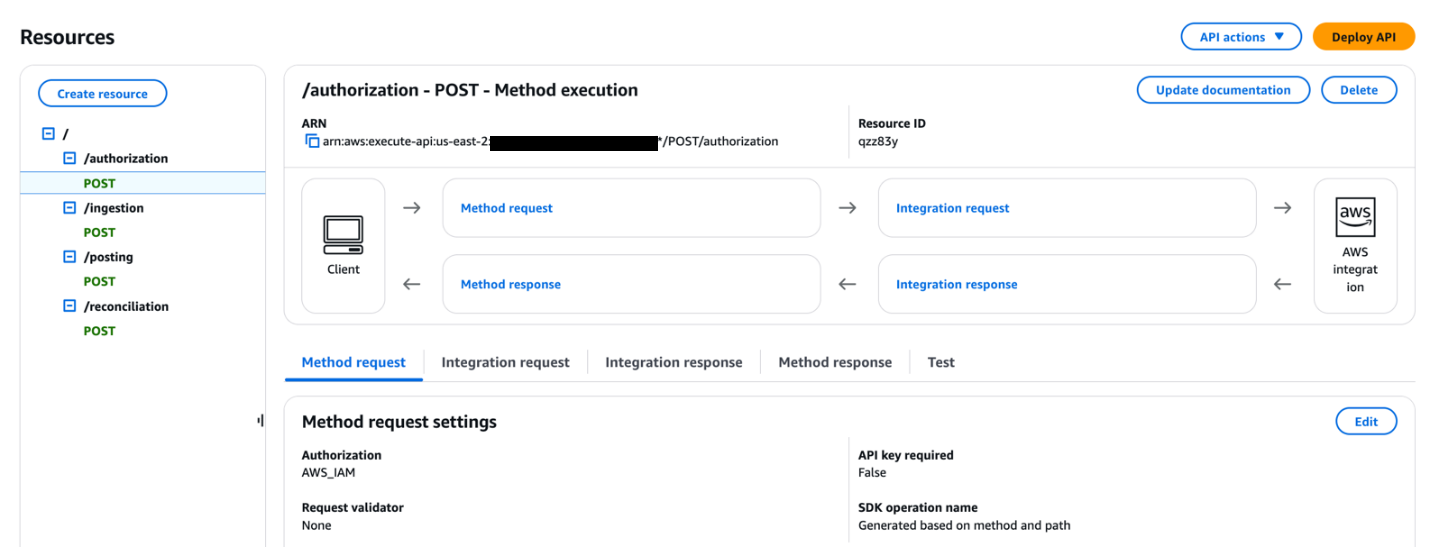Screen dimensions: 1430x547
Task: Open the API actions dropdown
Action: click(1241, 37)
